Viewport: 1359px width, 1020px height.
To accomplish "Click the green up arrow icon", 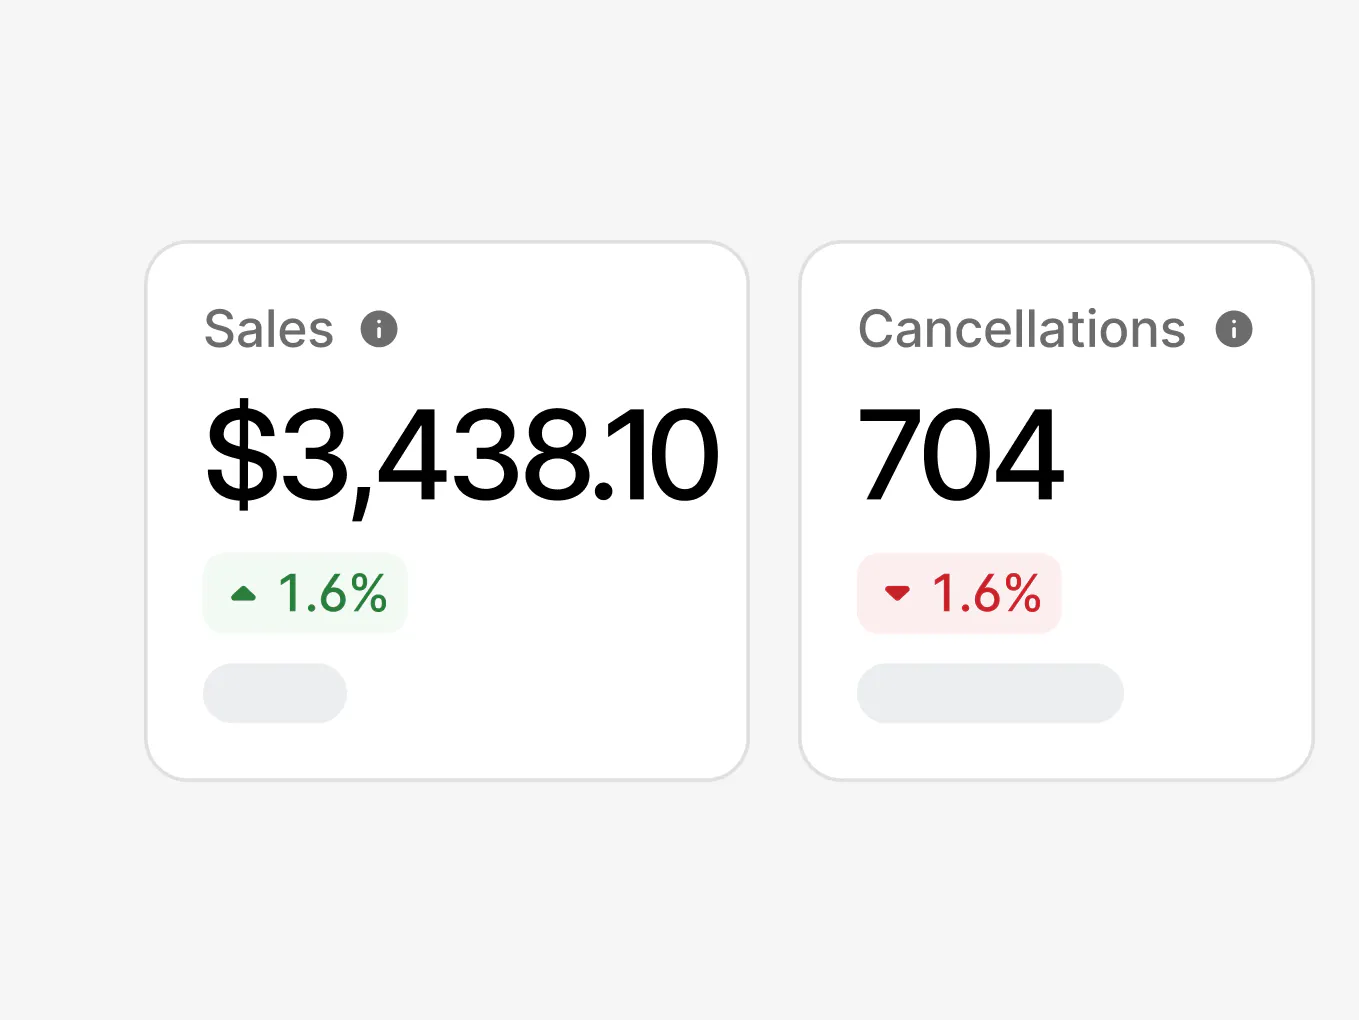I will pos(243,594).
